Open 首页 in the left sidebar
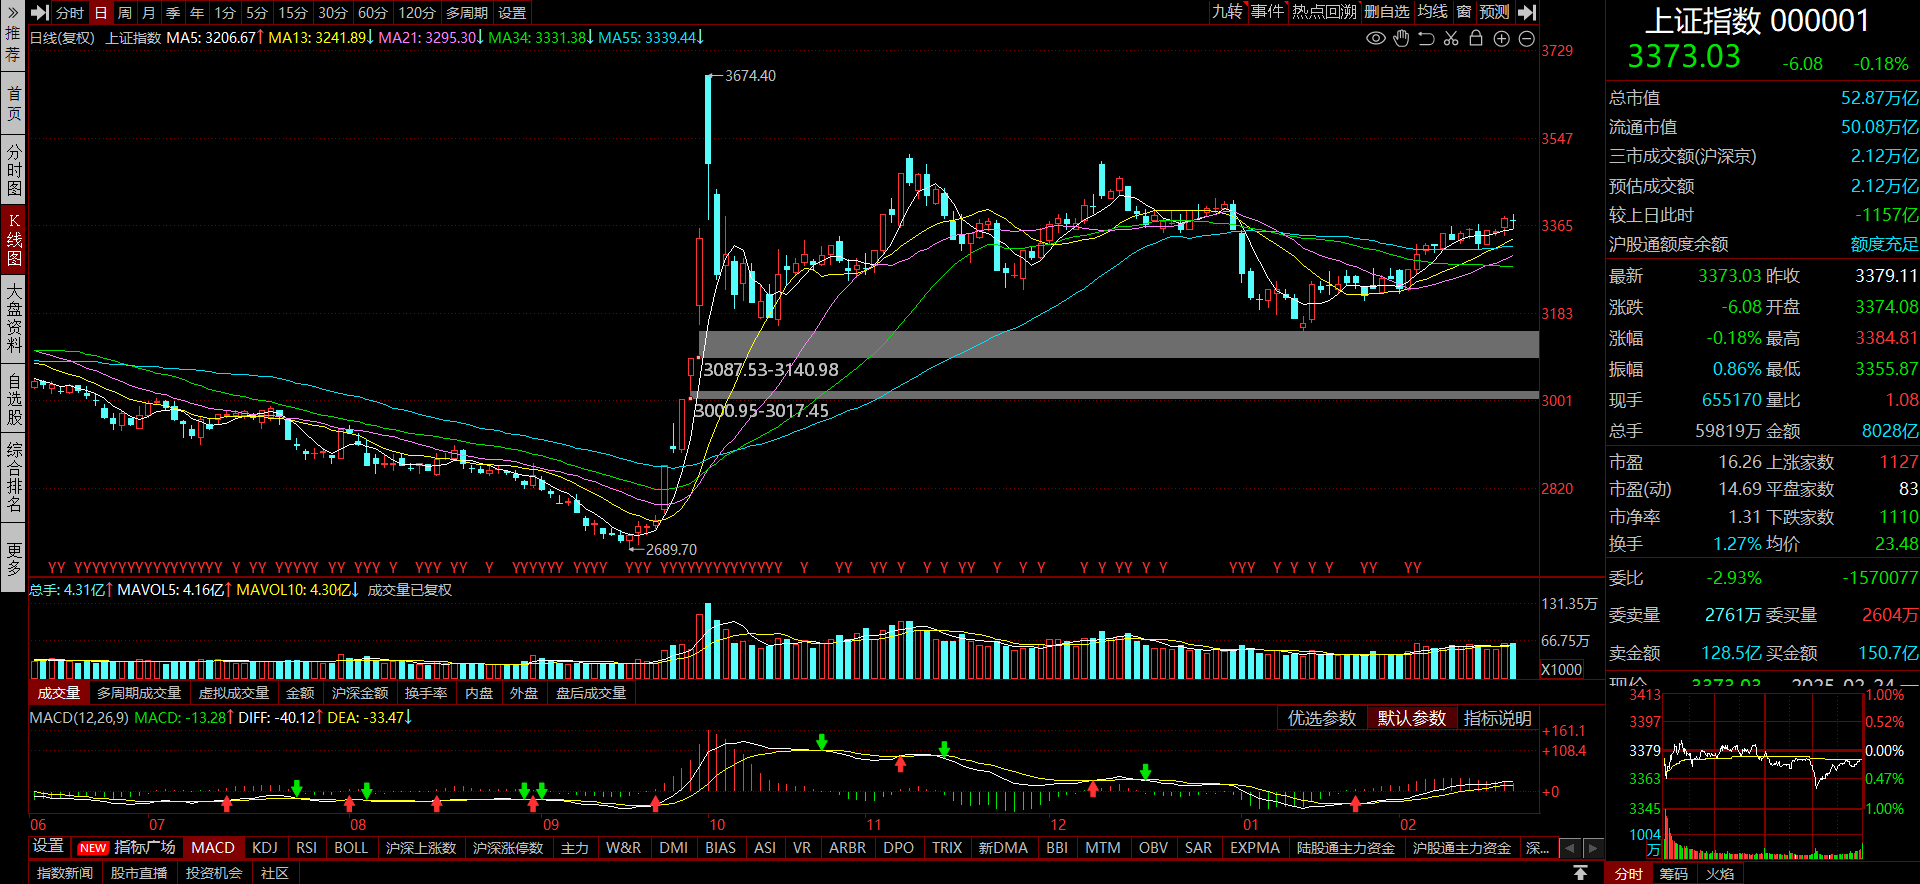Screen dimensions: 1920x884 coord(13,103)
